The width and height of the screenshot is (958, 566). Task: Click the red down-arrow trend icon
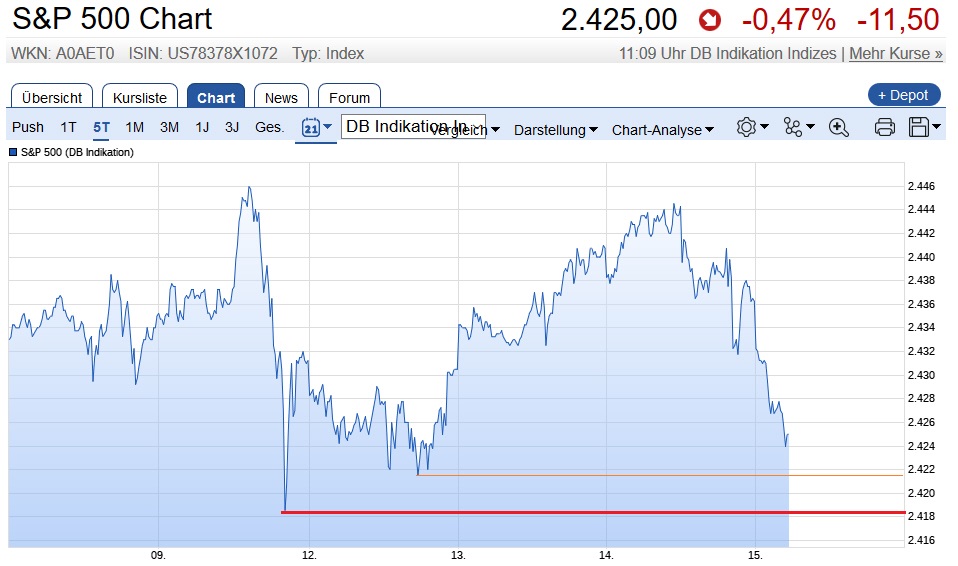(x=709, y=20)
